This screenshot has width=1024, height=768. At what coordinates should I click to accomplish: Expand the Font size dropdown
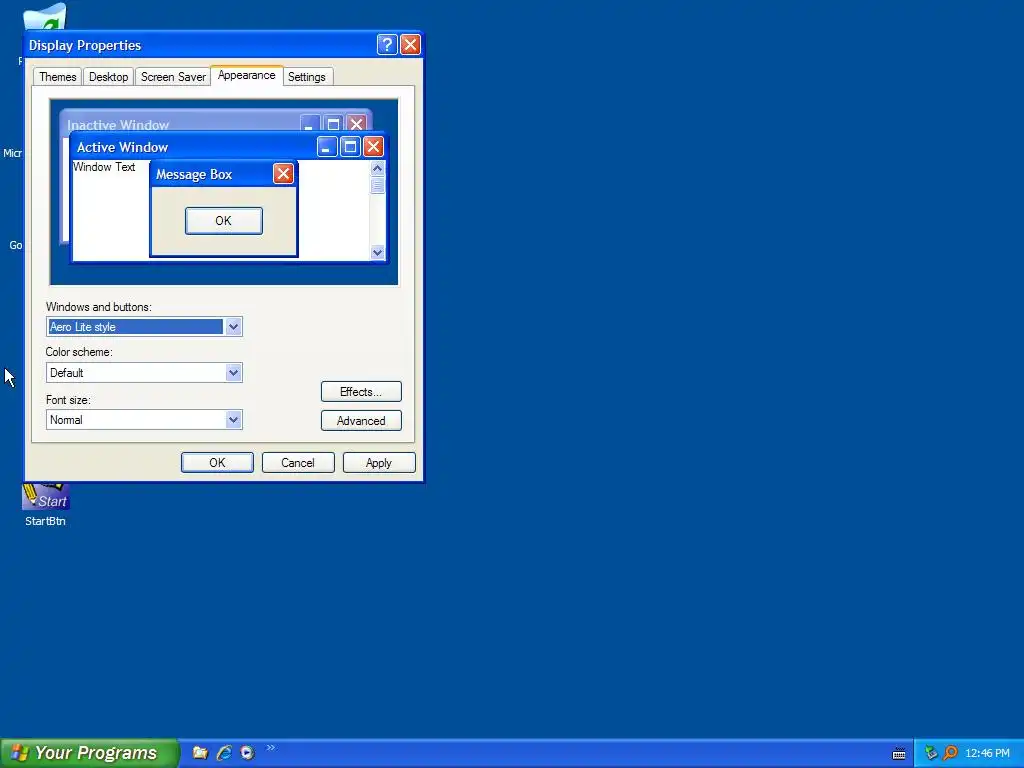pos(233,419)
